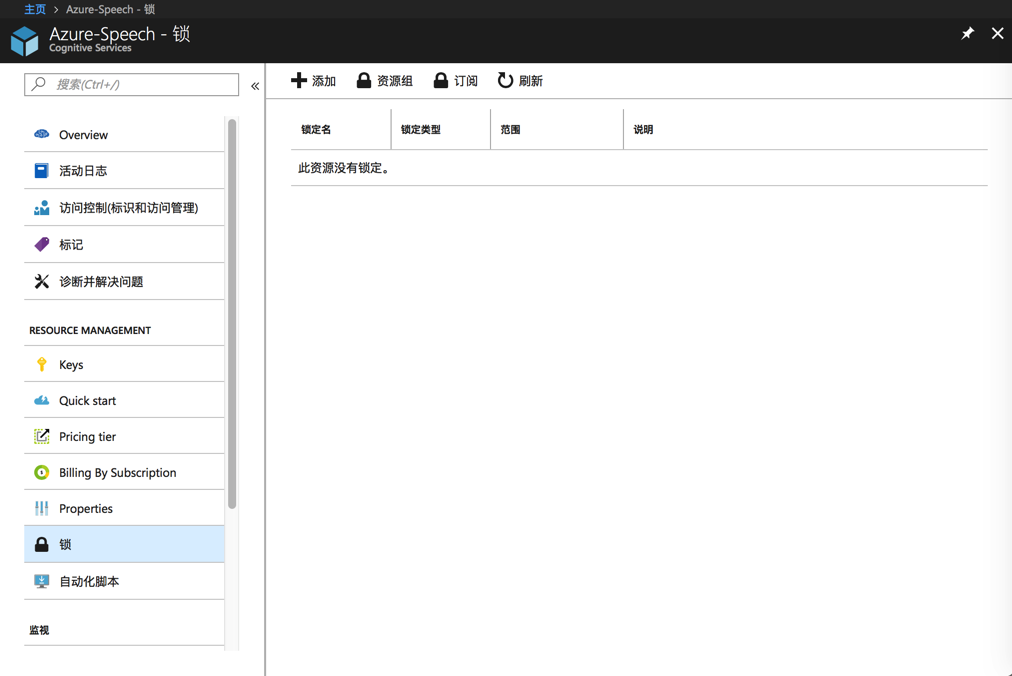Click the purple tag icon for 标记
1012x676 pixels.
41,244
